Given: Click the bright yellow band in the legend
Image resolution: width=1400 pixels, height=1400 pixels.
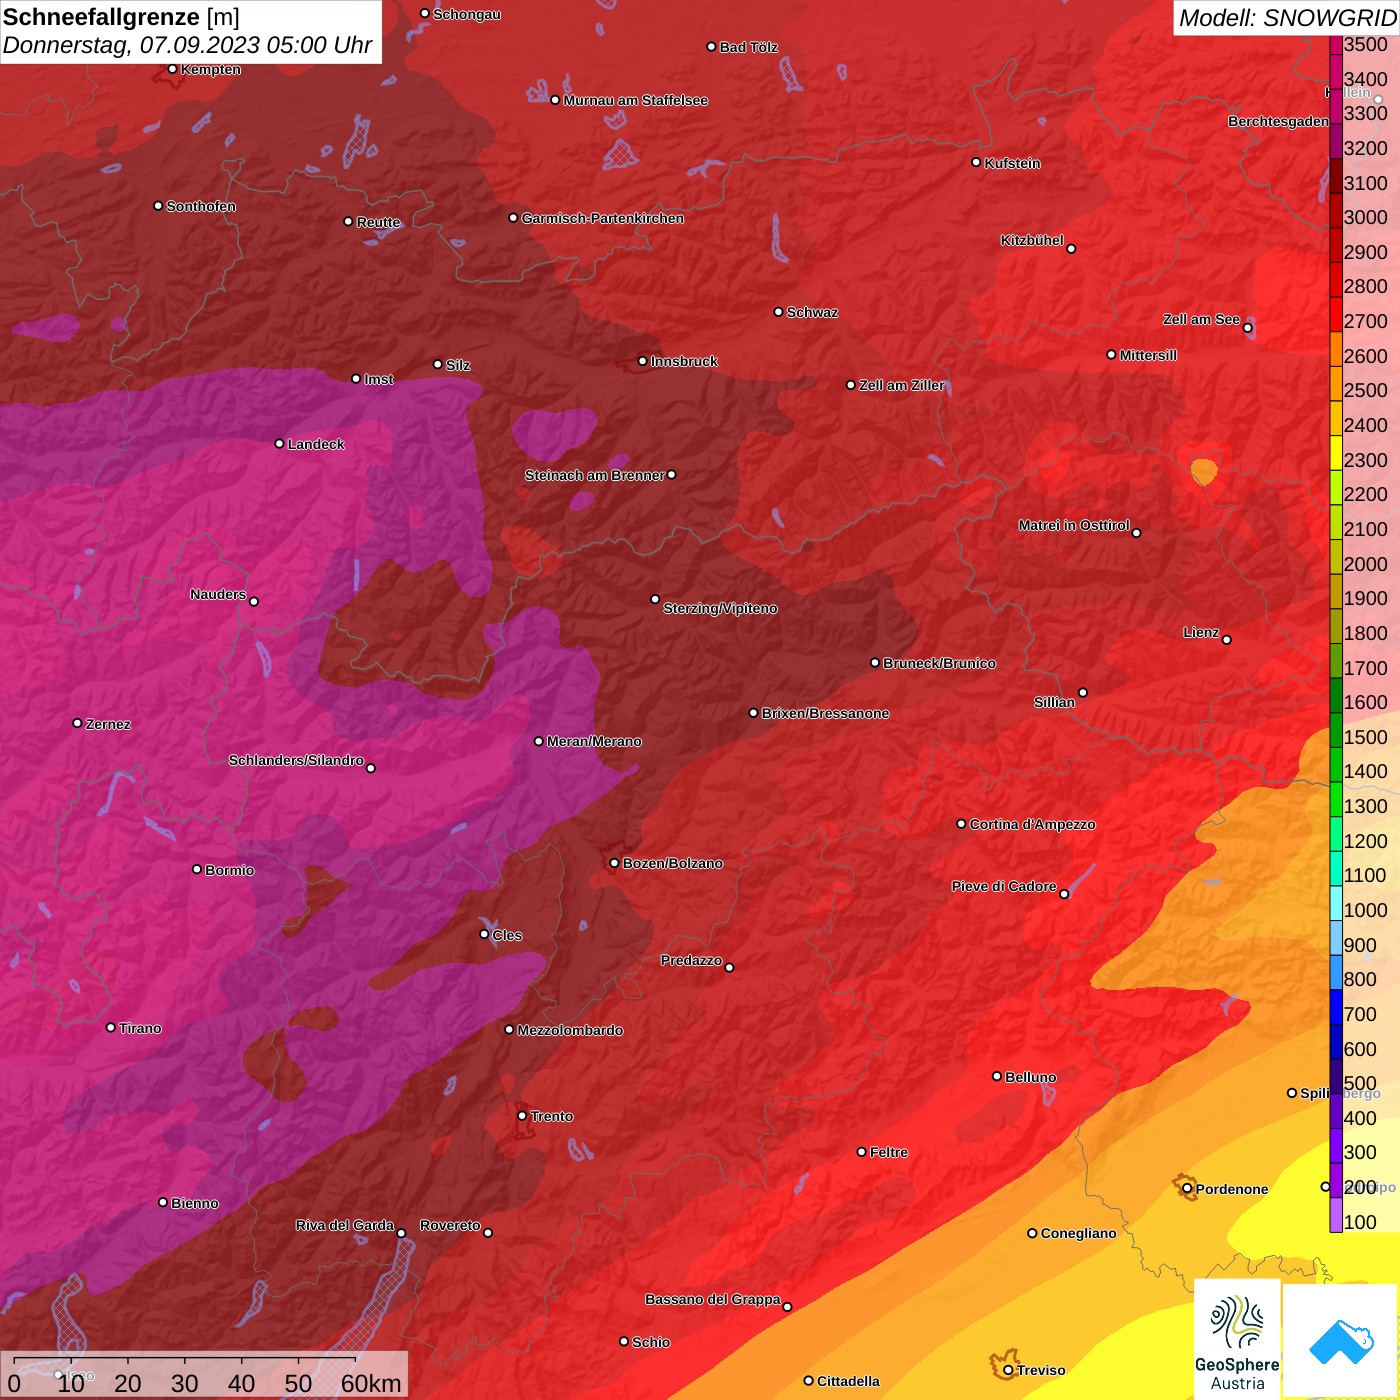Looking at the screenshot, I should 1336,453.
